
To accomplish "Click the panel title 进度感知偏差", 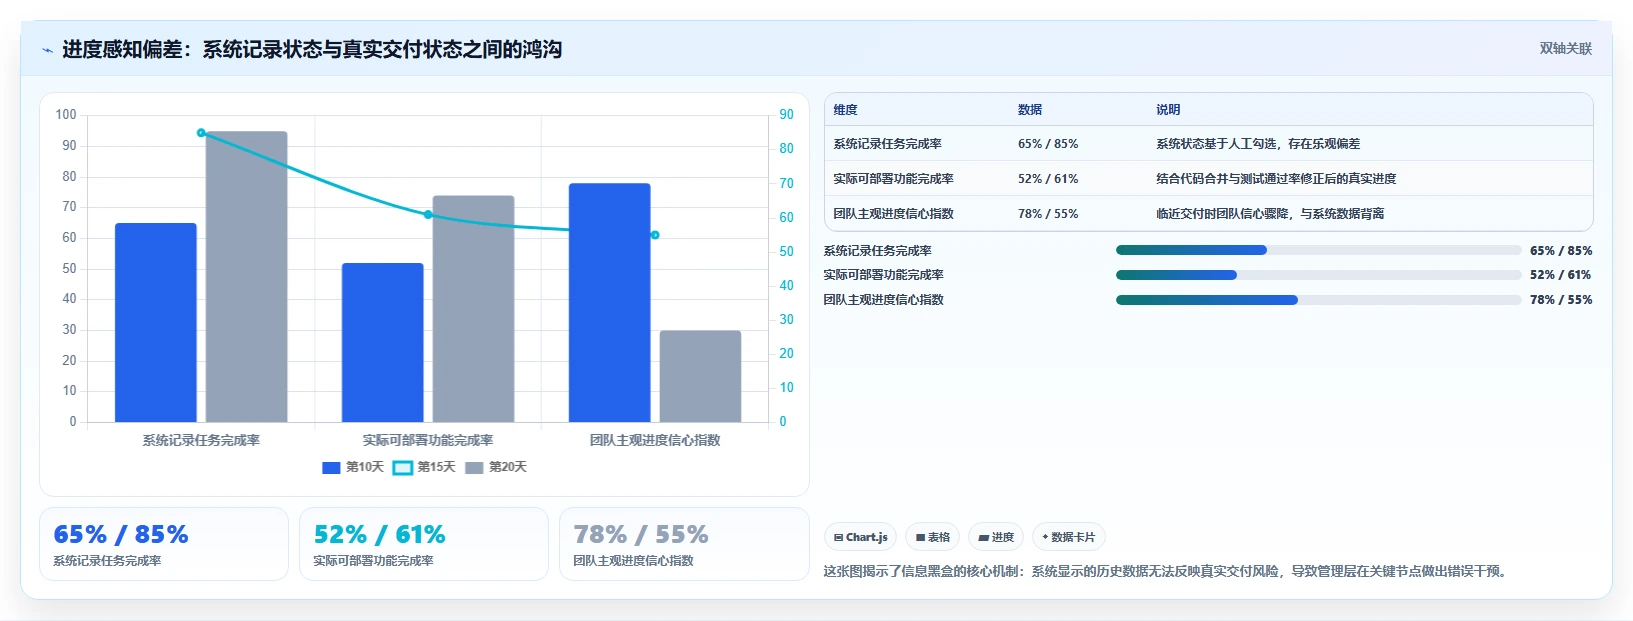I will click(x=312, y=49).
